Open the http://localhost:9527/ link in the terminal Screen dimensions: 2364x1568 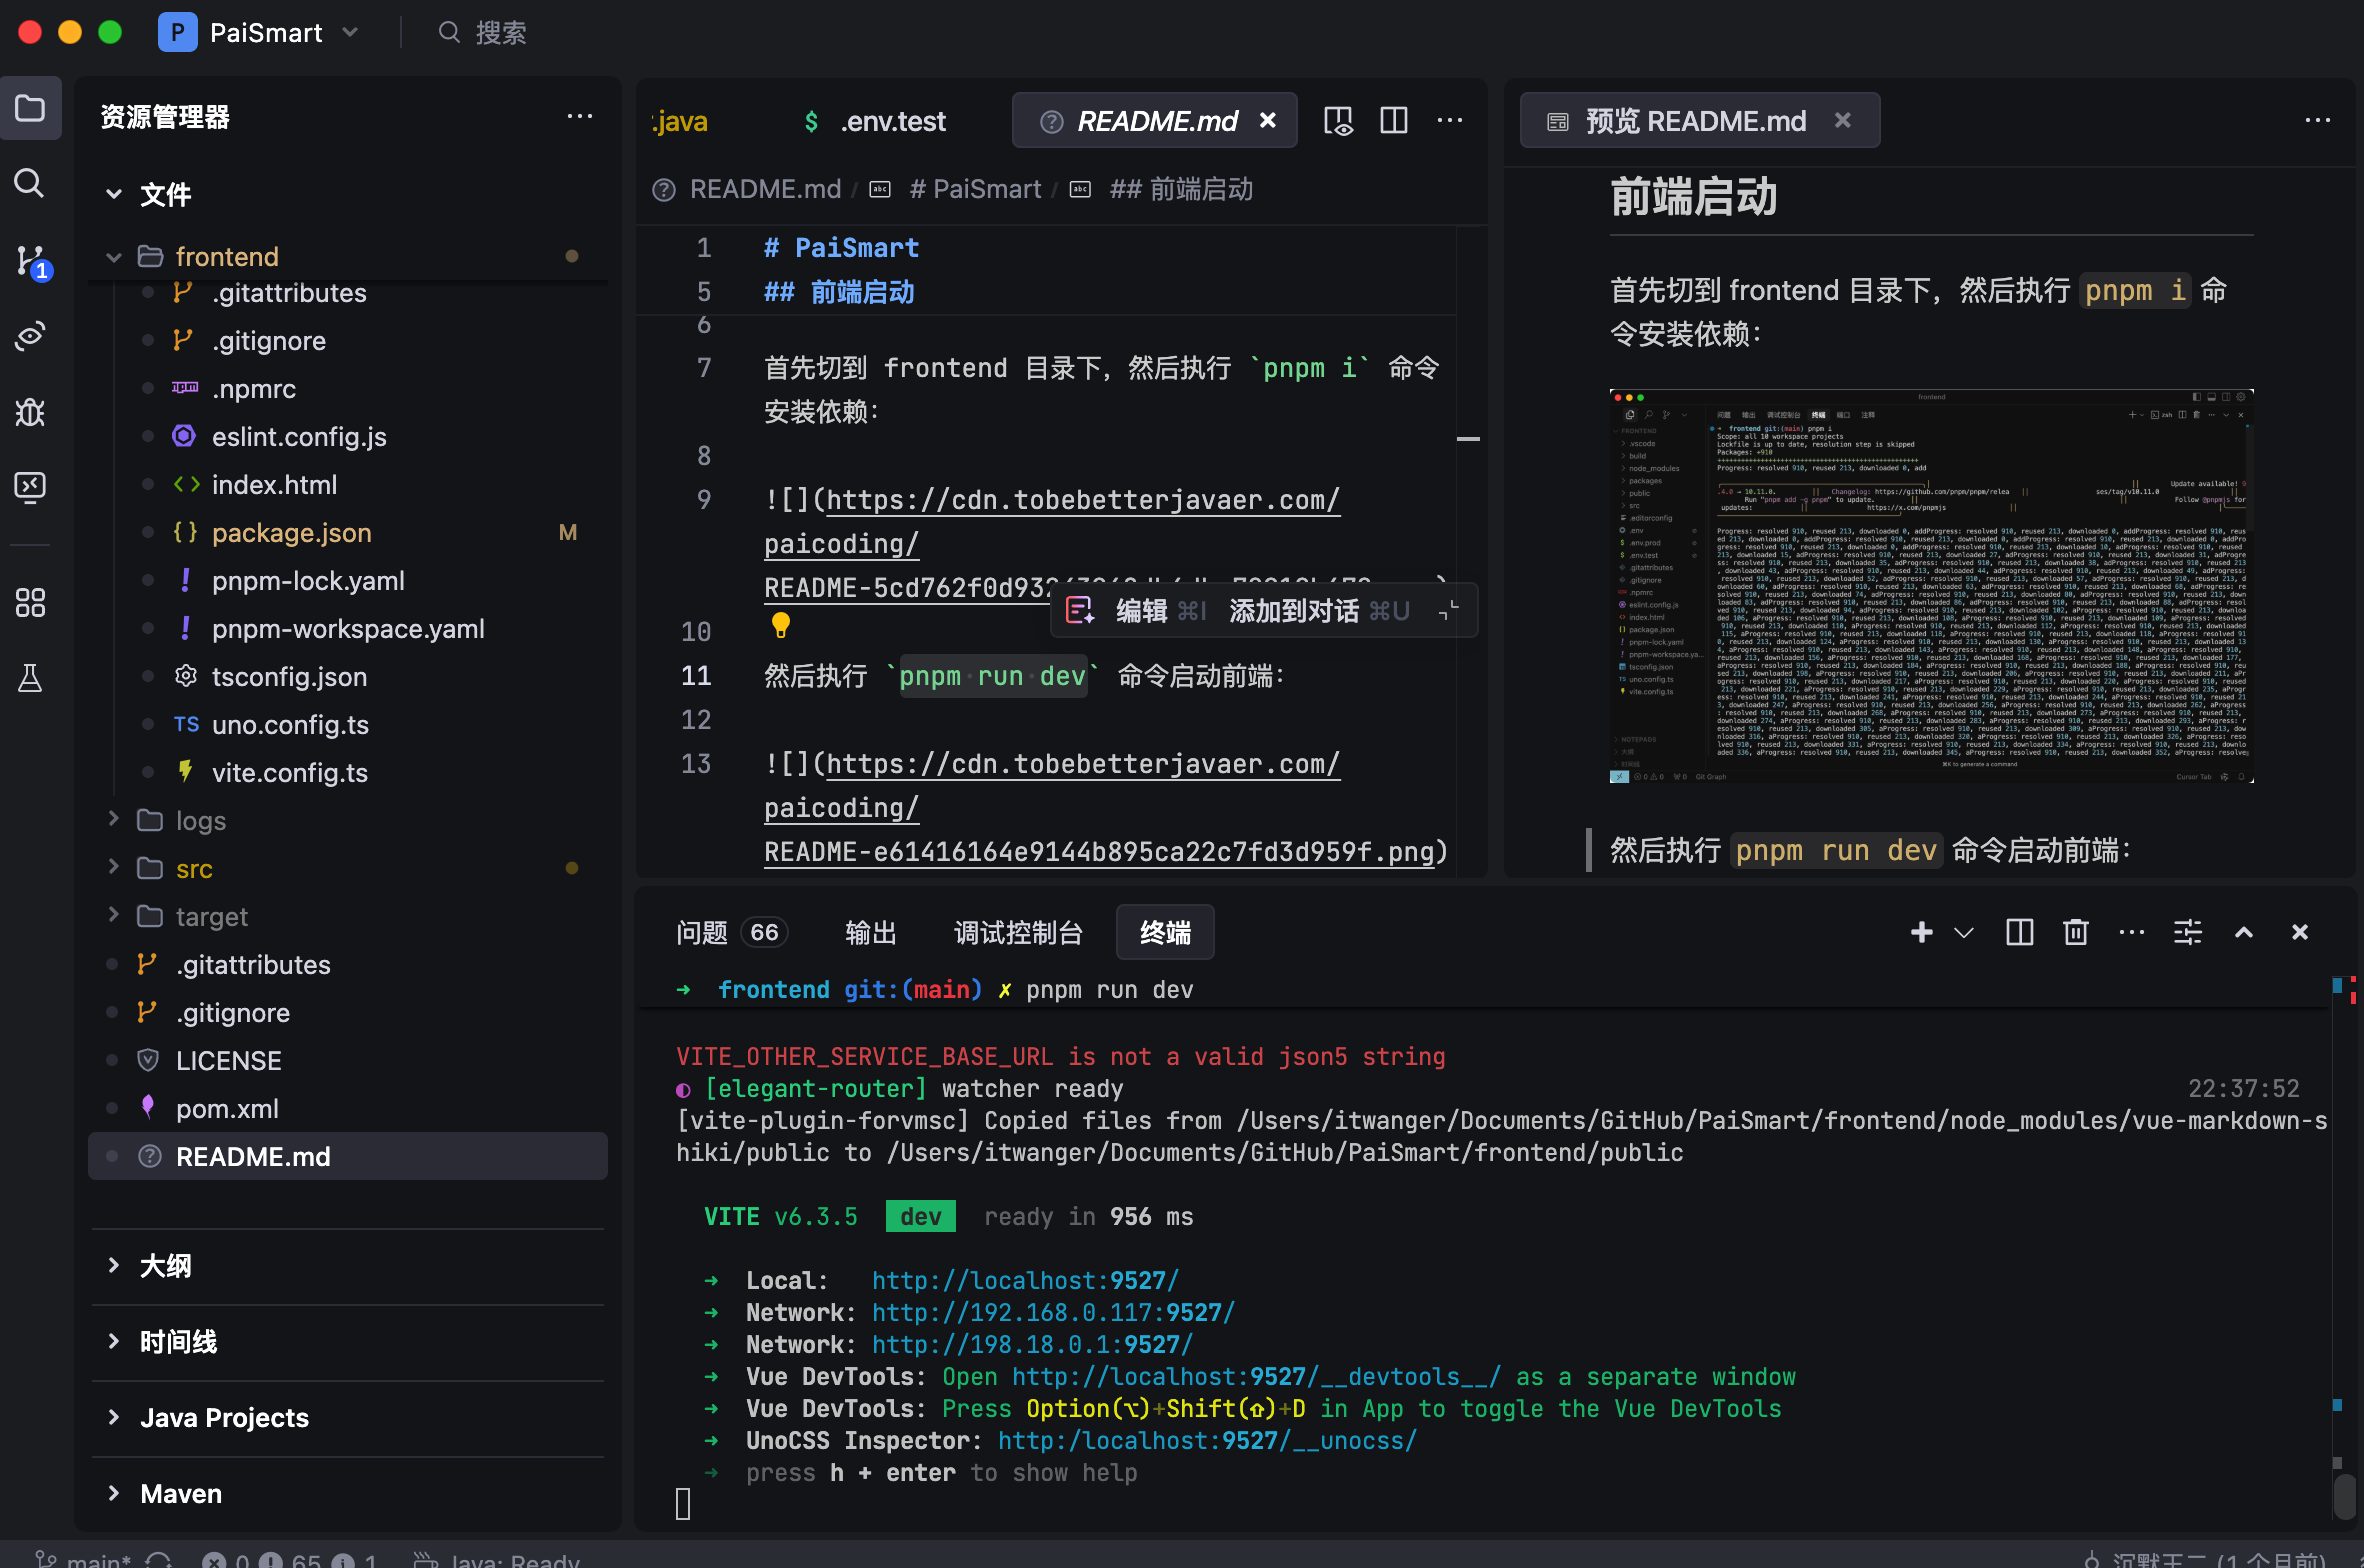[x=1024, y=1280]
